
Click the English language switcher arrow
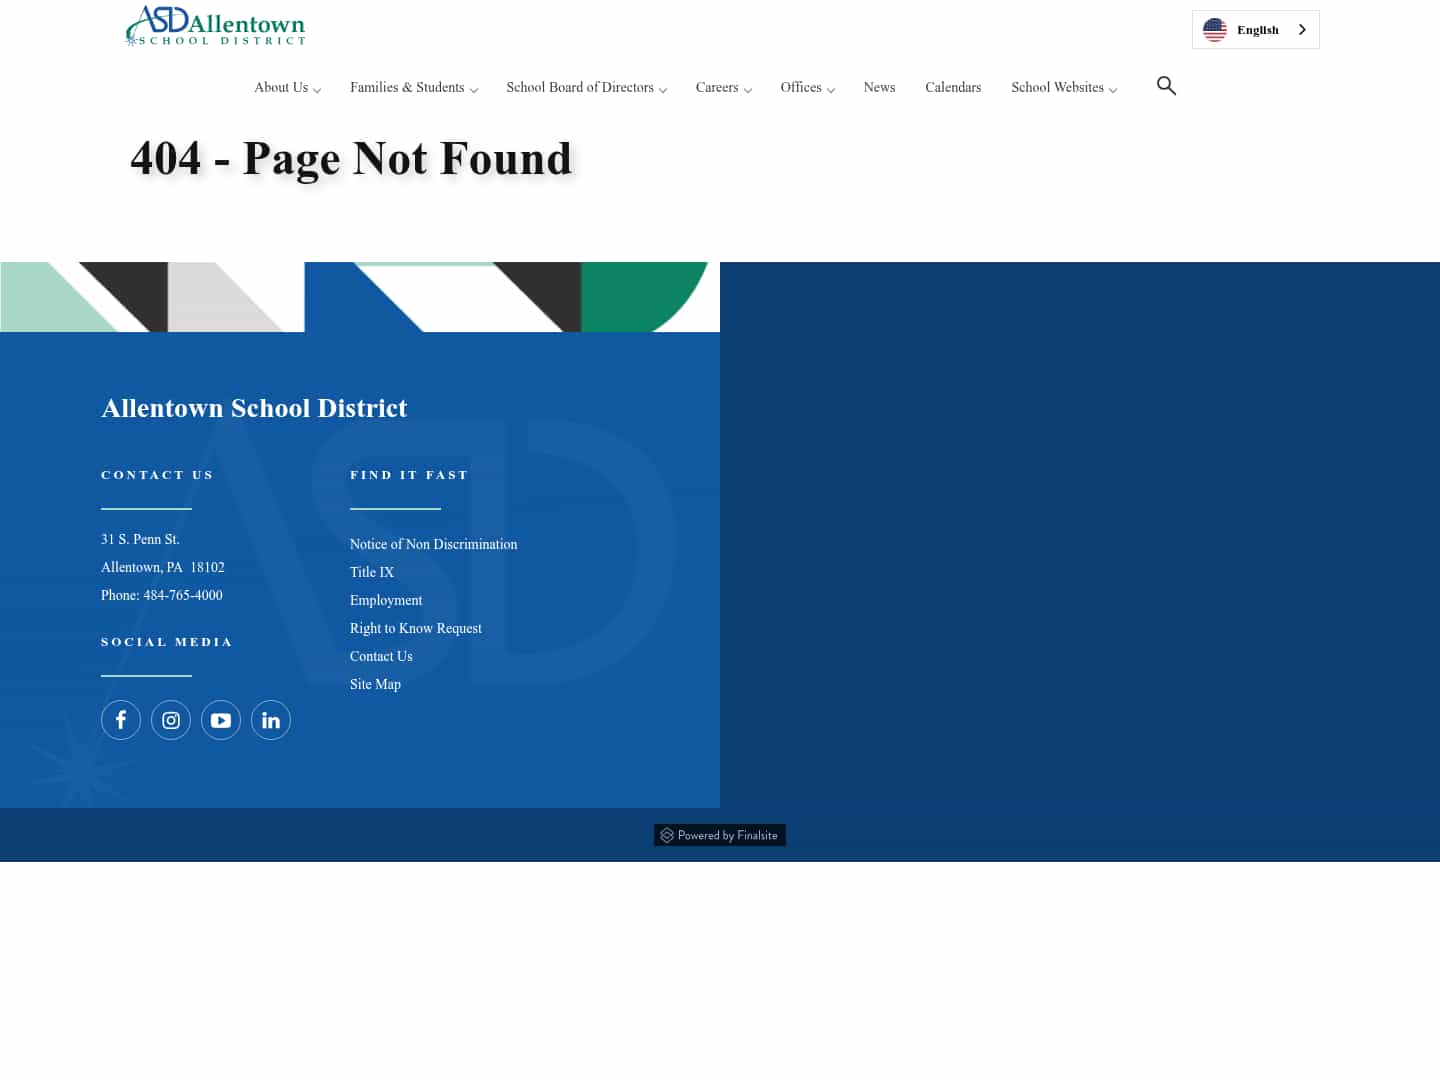click(1302, 29)
